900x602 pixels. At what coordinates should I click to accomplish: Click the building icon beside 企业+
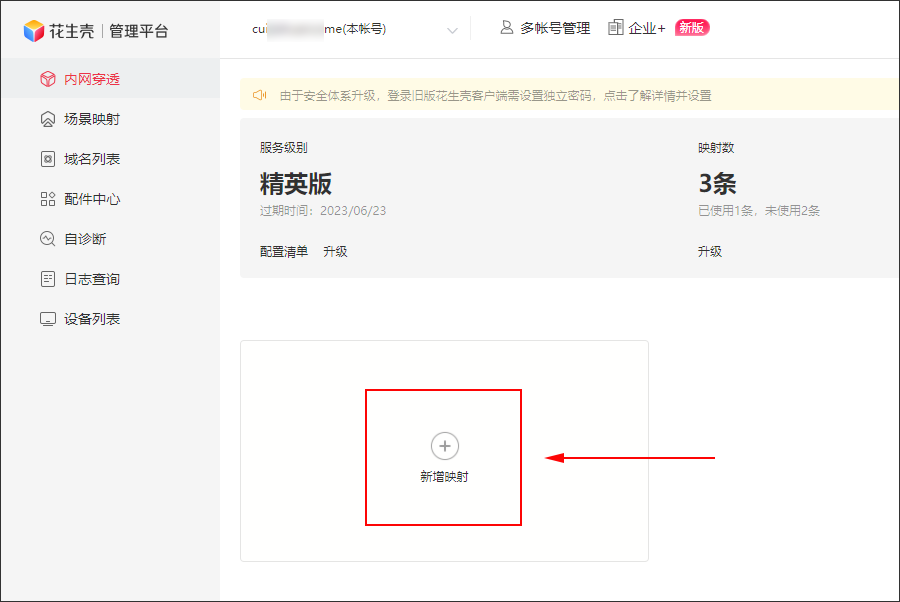615,28
